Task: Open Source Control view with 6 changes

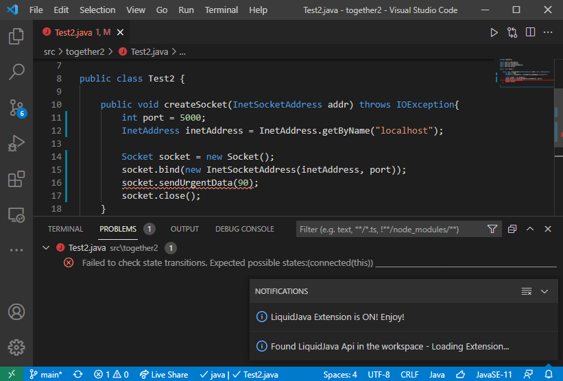Action: [x=16, y=107]
